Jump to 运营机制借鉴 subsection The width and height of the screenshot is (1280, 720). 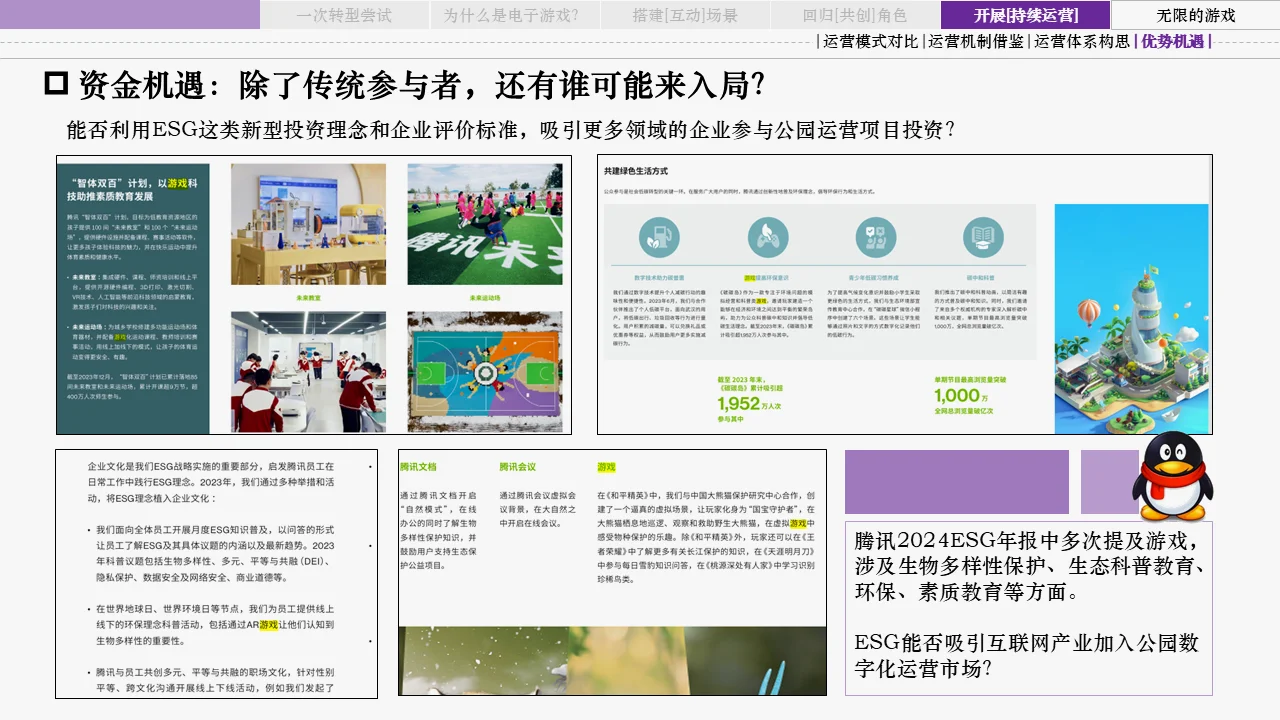pyautogui.click(x=976, y=42)
